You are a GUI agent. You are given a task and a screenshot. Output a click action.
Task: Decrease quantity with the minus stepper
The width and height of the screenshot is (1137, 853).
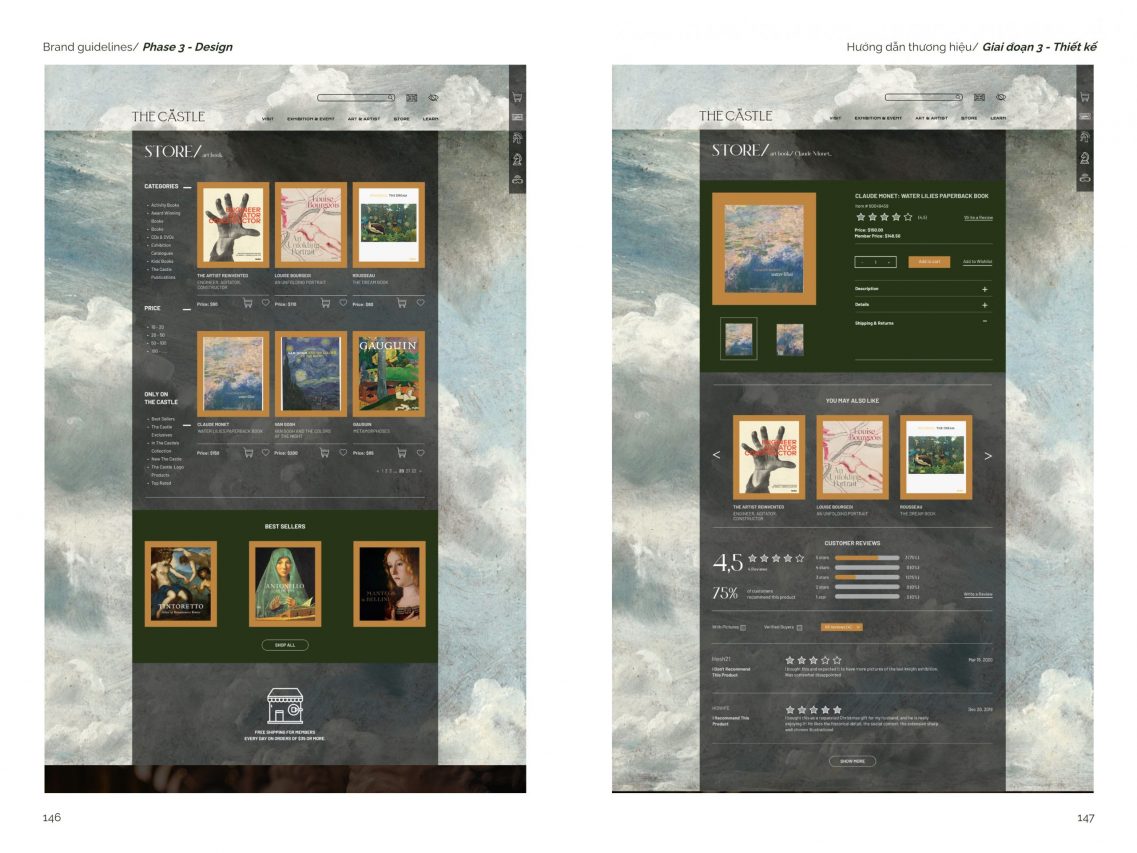(x=861, y=262)
